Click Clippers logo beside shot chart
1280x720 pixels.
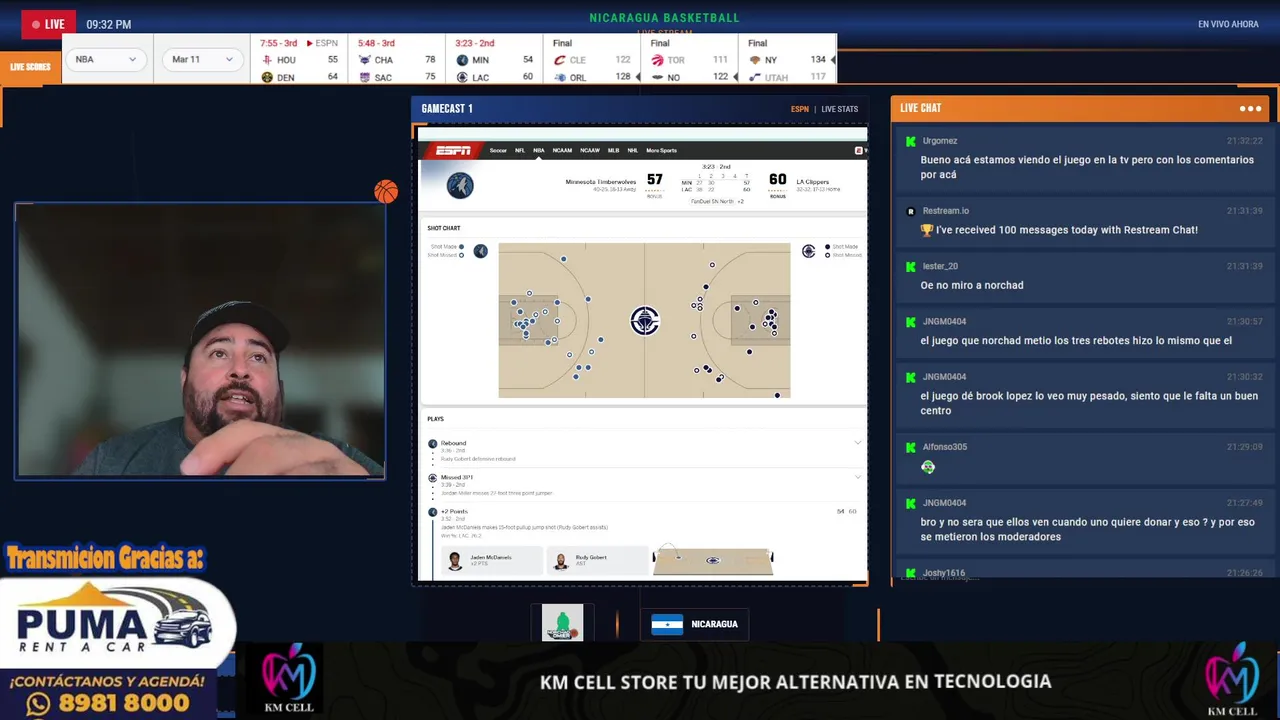(x=809, y=251)
